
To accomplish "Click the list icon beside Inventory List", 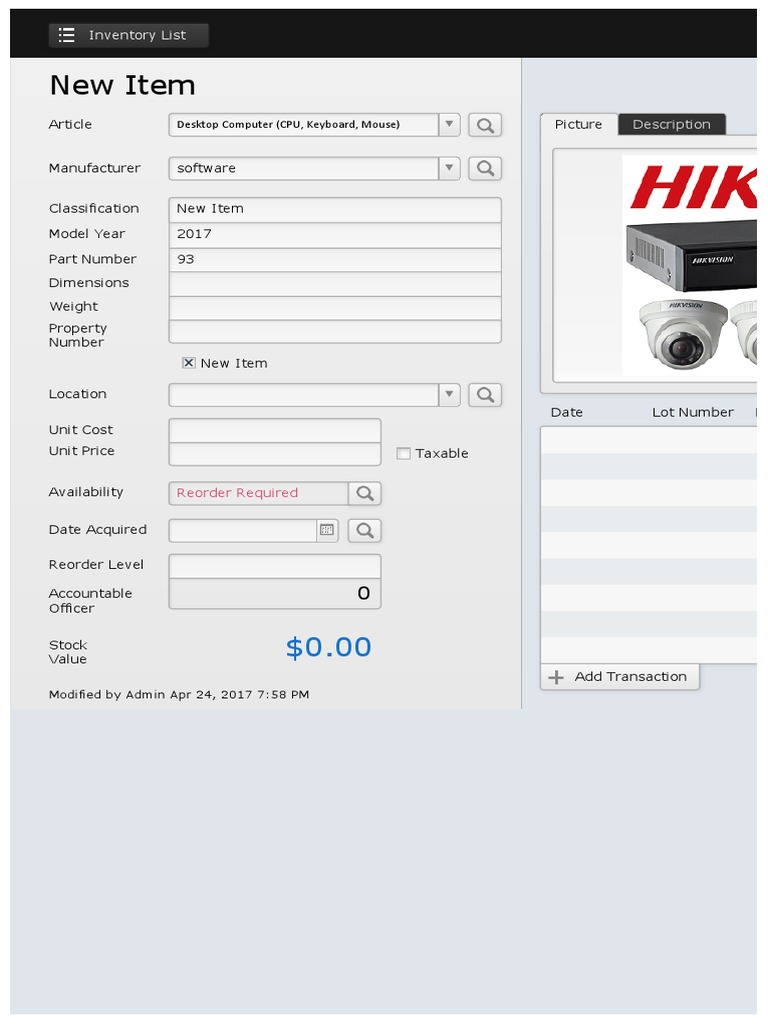I will [x=67, y=35].
